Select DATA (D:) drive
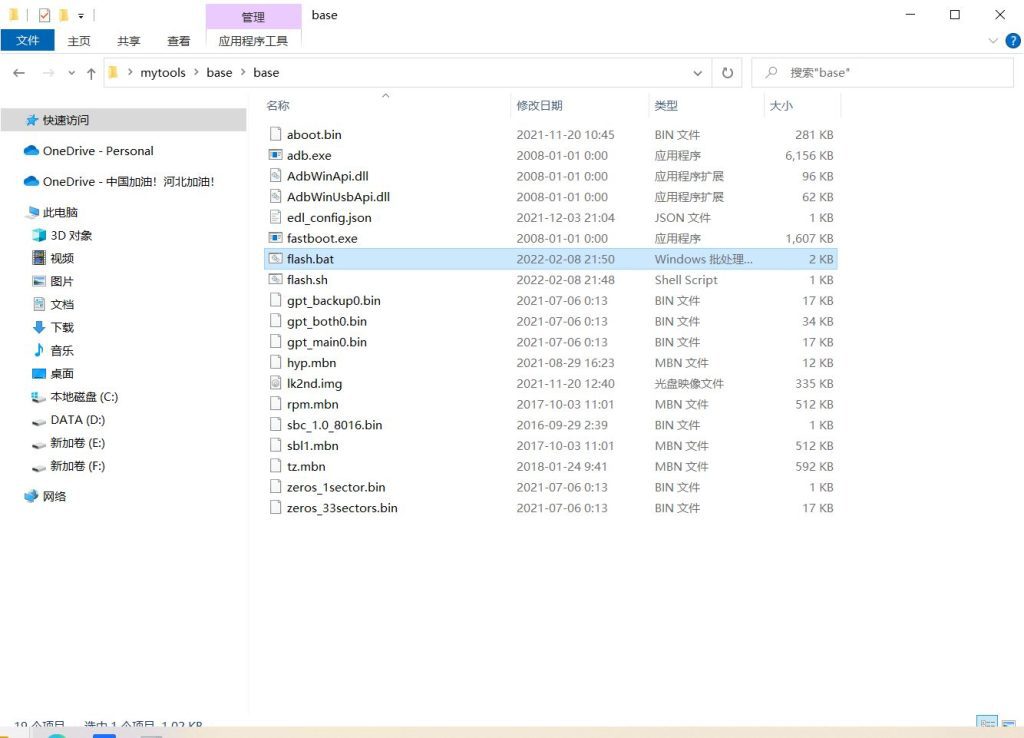The height and width of the screenshot is (738, 1024). (x=77, y=420)
